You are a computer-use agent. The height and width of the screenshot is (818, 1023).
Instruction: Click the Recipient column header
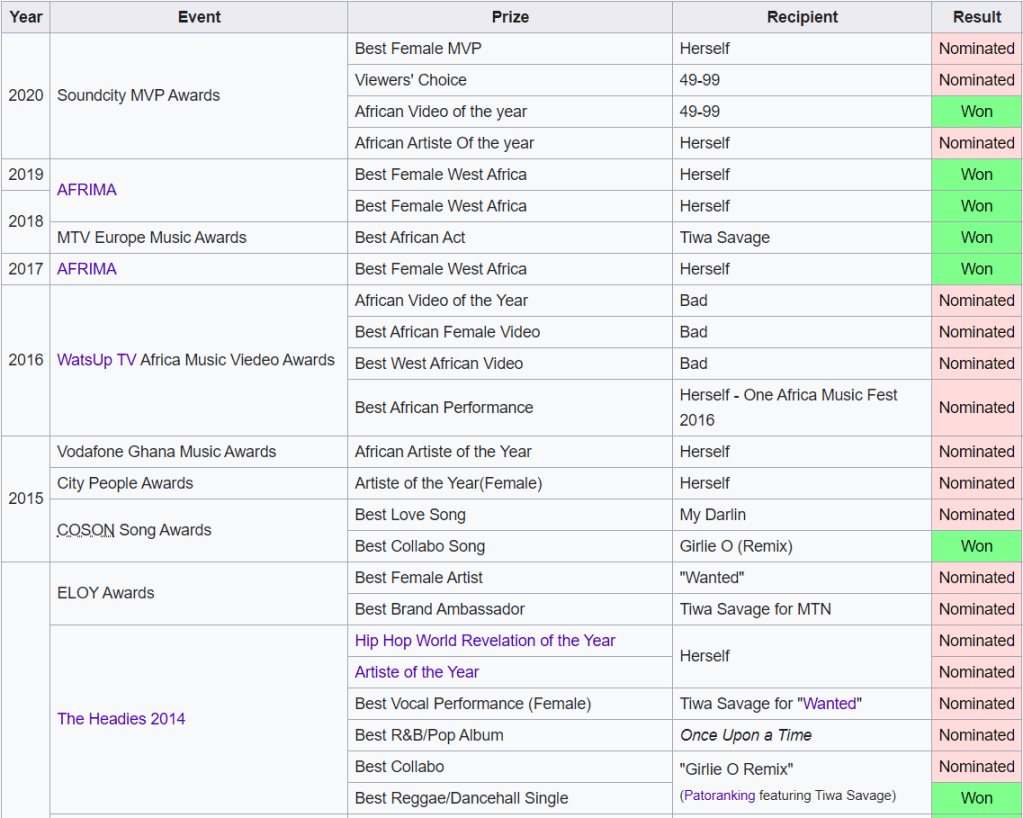(802, 17)
